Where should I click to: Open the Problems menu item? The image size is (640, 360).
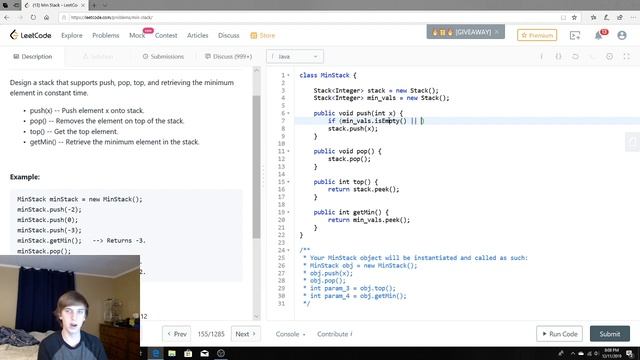(x=106, y=36)
